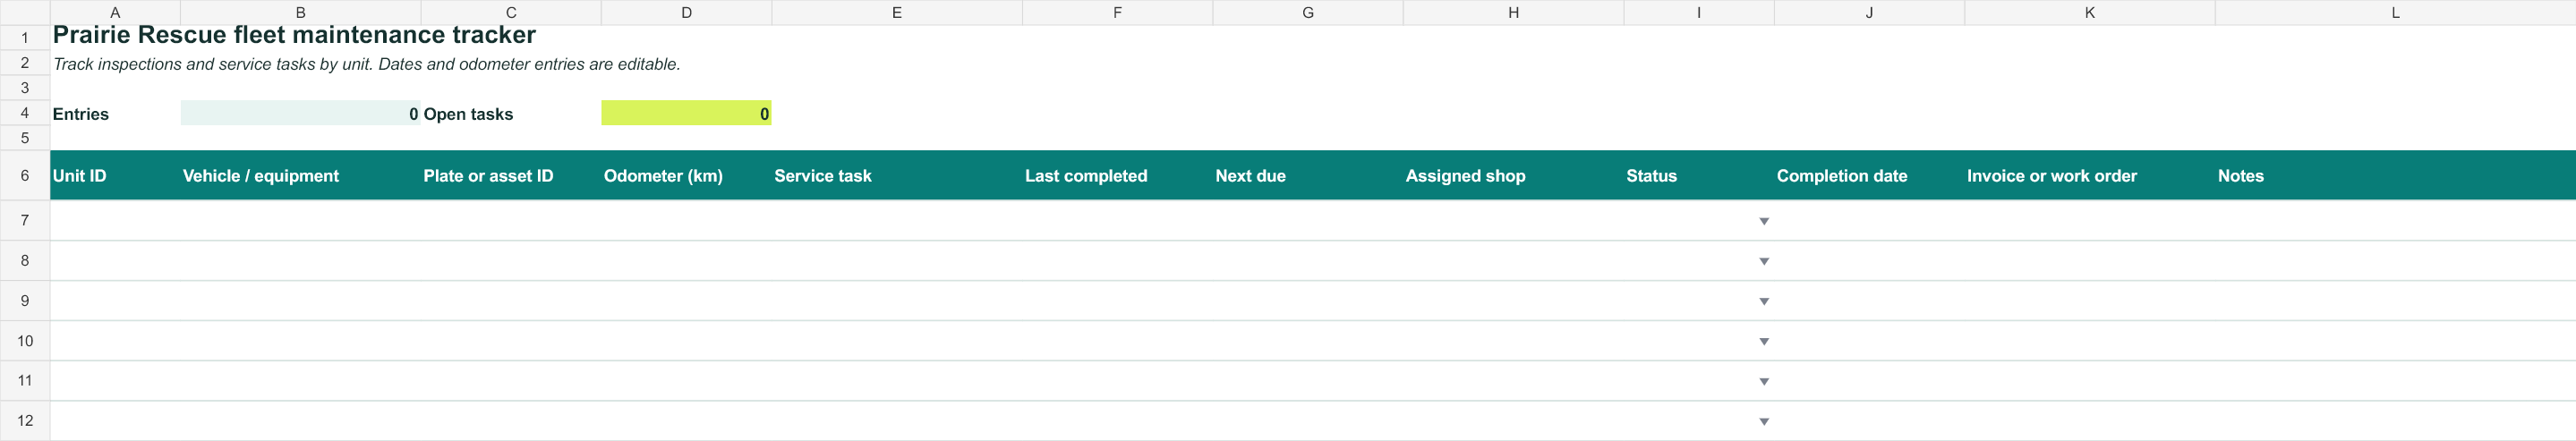This screenshot has width=2576, height=441.
Task: Select column D header
Action: pos(686,12)
